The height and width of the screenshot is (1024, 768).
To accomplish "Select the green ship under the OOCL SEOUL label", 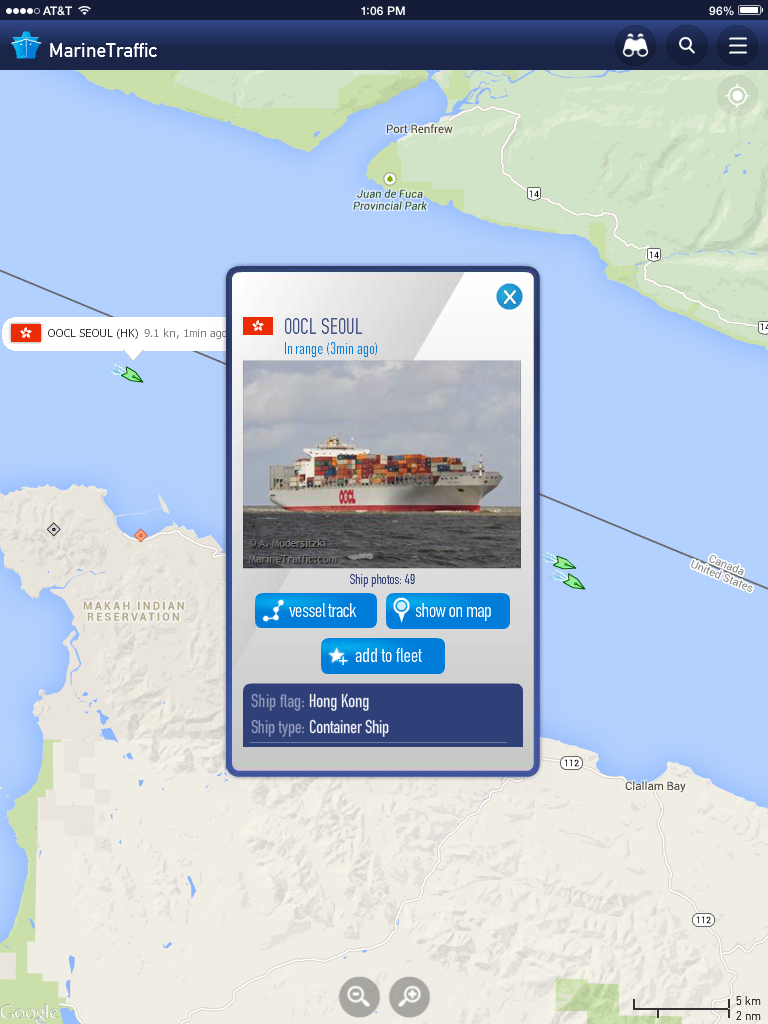I will 129,374.
